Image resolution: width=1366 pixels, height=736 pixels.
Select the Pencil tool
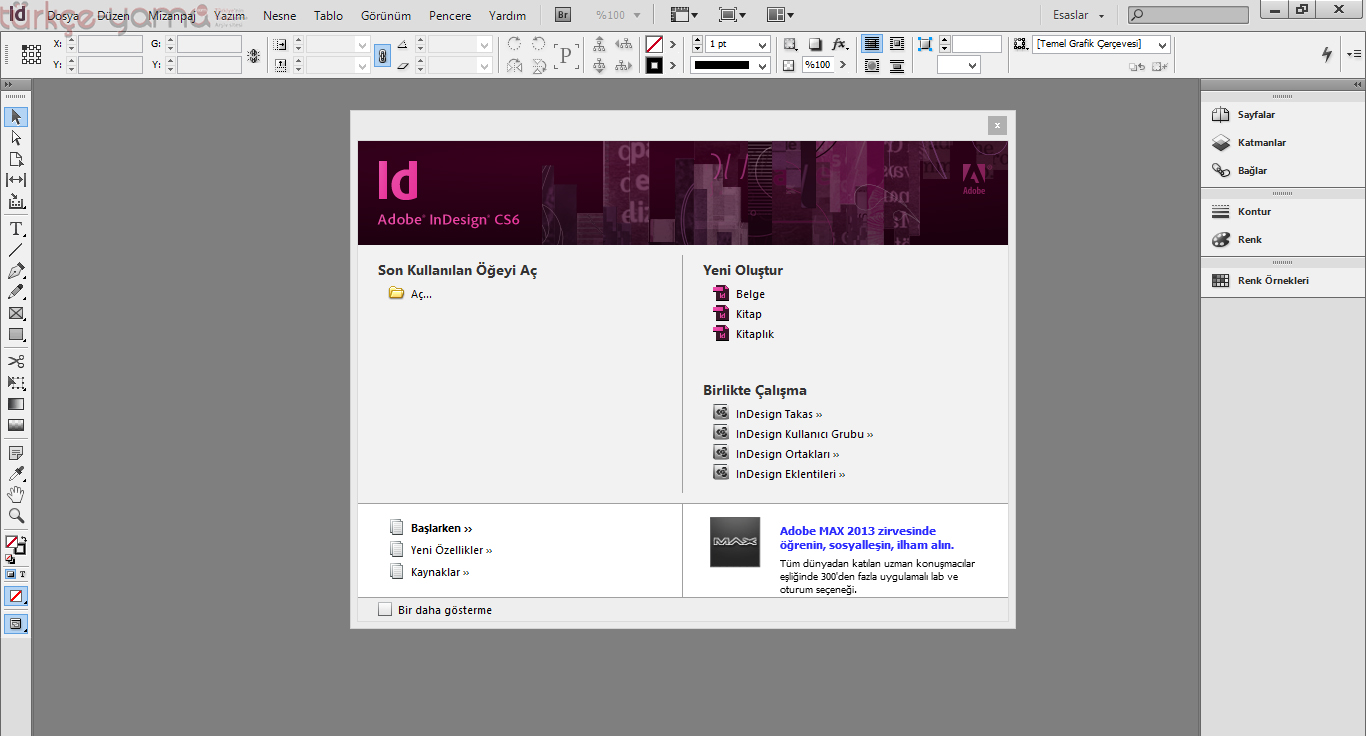pyautogui.click(x=16, y=292)
